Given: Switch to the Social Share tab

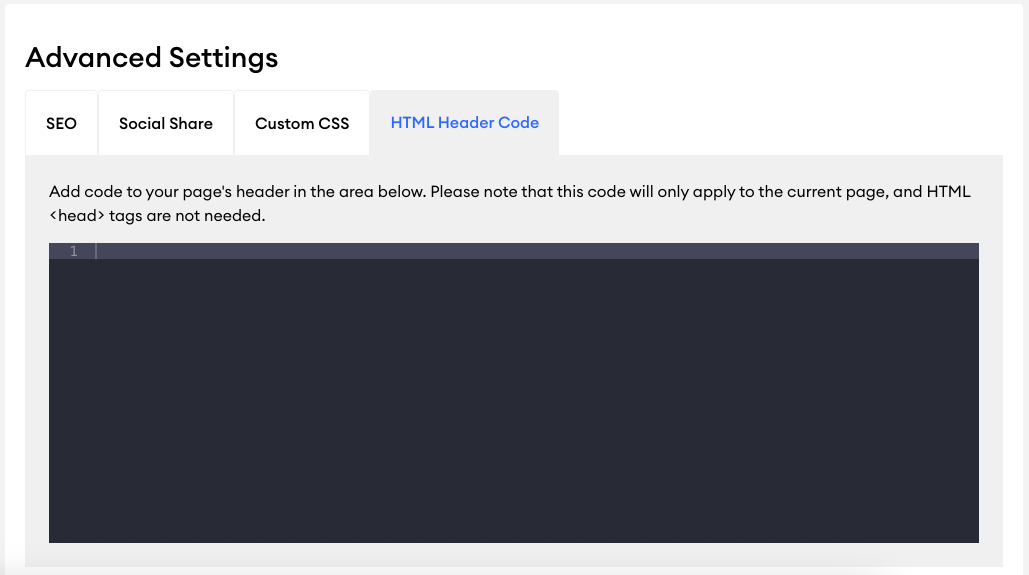Looking at the screenshot, I should [166, 123].
